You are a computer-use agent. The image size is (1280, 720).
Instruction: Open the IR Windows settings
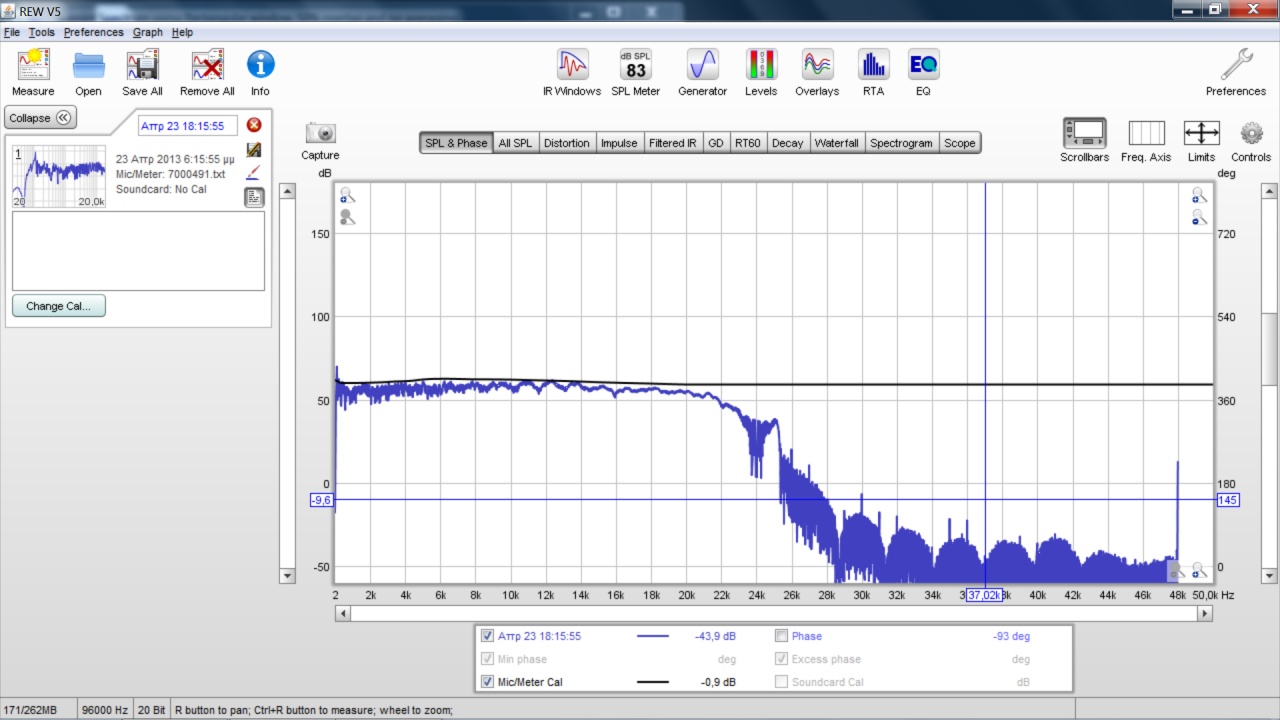572,66
